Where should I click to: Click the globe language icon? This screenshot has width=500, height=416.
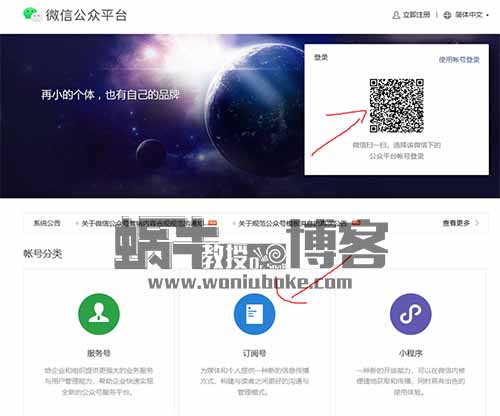pyautogui.click(x=447, y=15)
